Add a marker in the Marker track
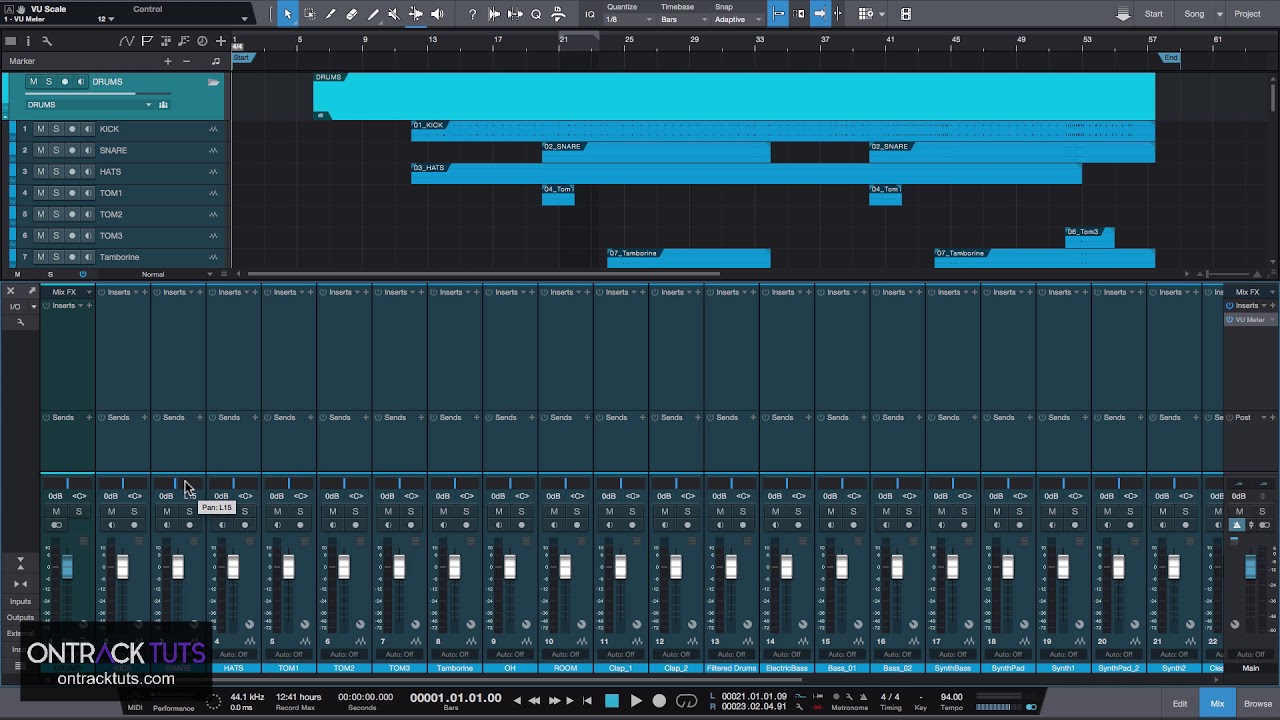This screenshot has width=1280, height=720. (167, 61)
